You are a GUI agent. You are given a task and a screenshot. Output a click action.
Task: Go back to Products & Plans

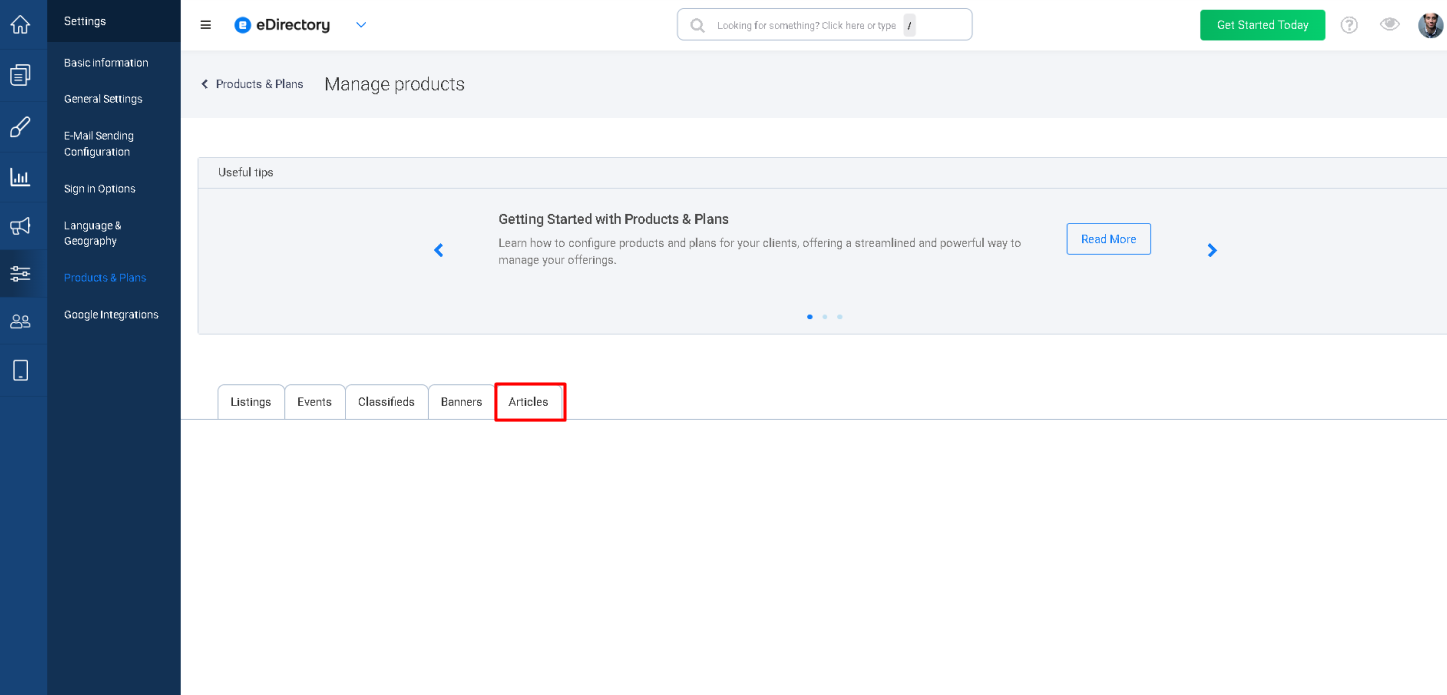pyautogui.click(x=252, y=84)
